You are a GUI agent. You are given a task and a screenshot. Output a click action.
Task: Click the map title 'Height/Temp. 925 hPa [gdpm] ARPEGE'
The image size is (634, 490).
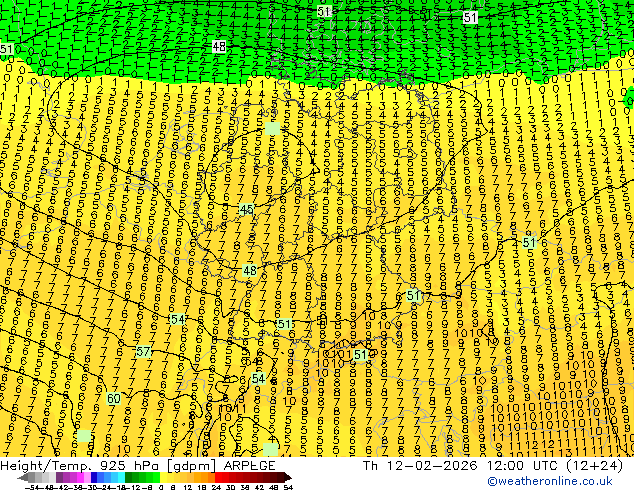point(137,465)
